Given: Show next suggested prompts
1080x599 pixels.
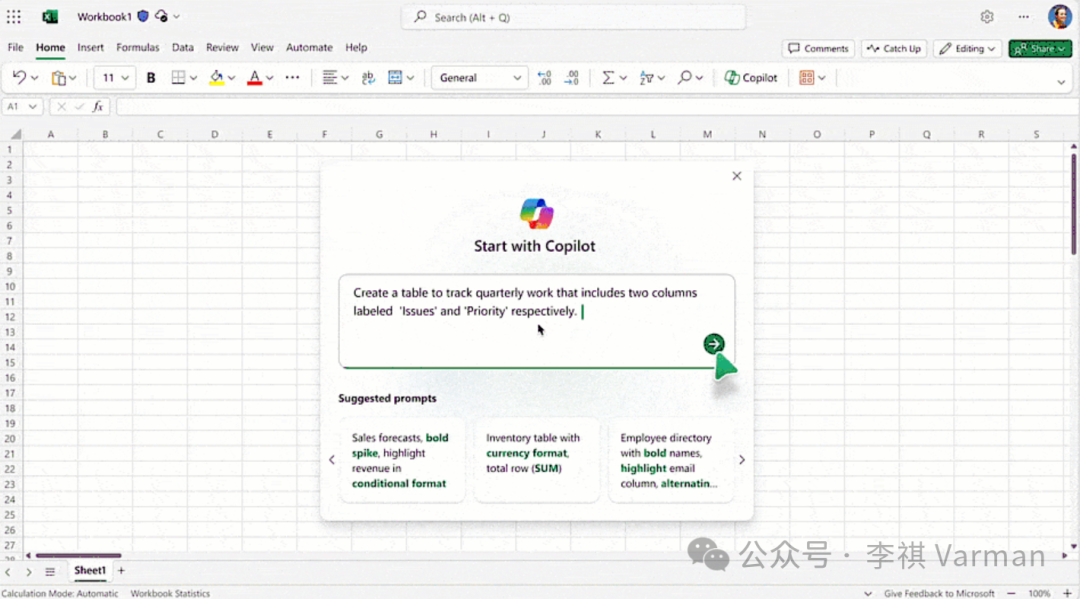Looking at the screenshot, I should tap(742, 459).
